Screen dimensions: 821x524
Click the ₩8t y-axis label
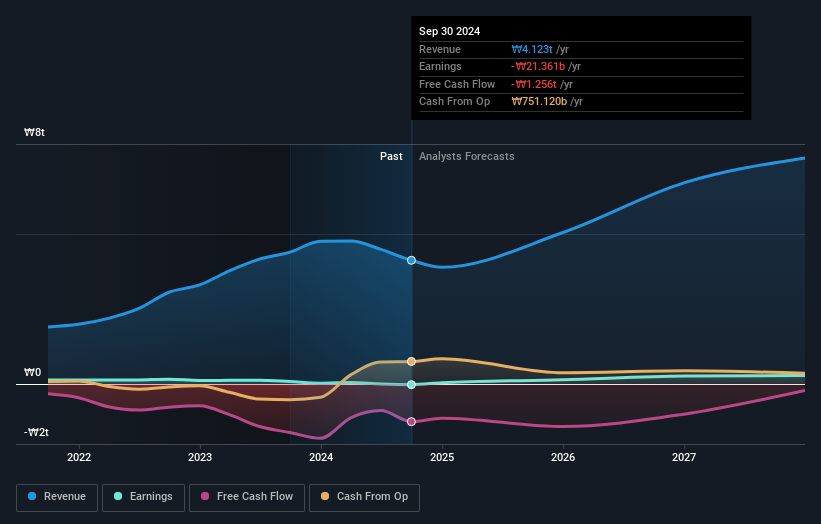tap(35, 132)
